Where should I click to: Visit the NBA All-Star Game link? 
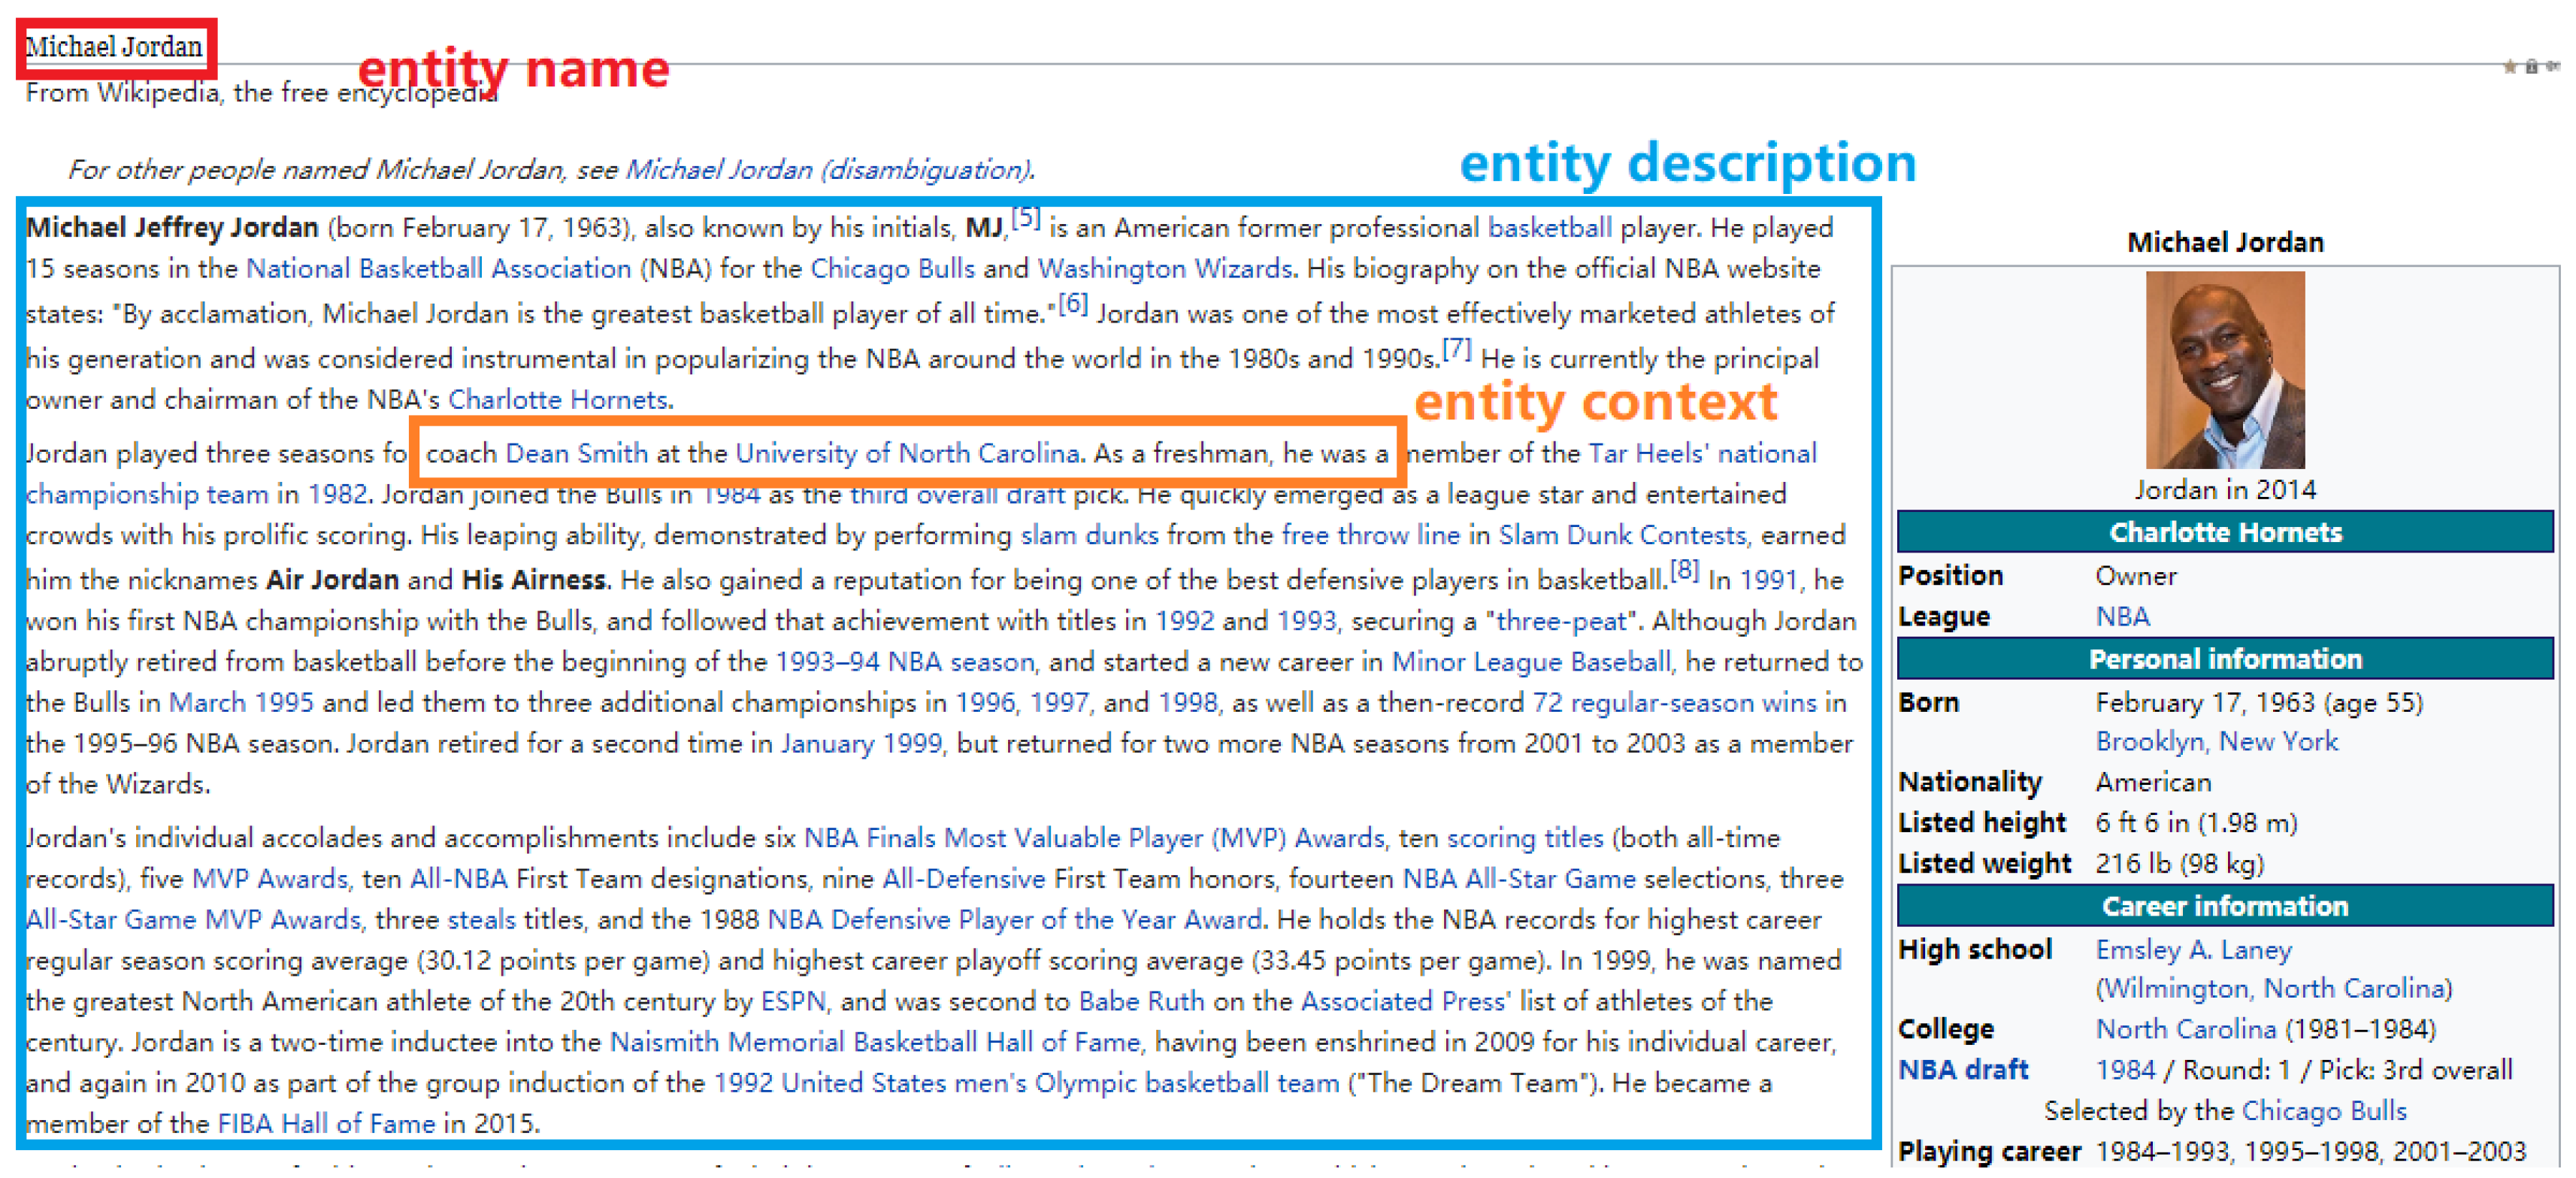(1519, 879)
